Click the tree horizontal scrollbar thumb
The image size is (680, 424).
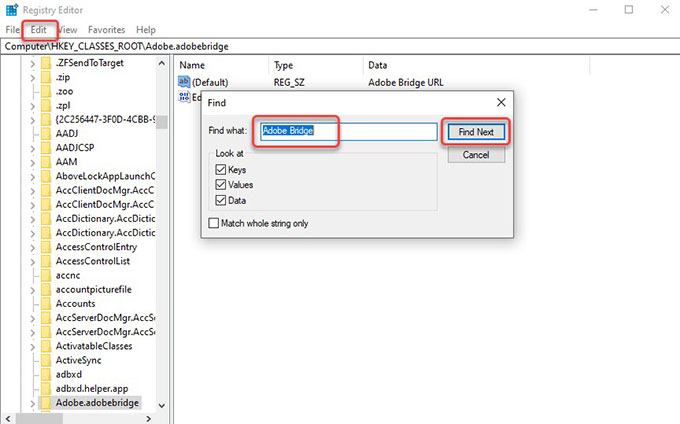(x=39, y=419)
